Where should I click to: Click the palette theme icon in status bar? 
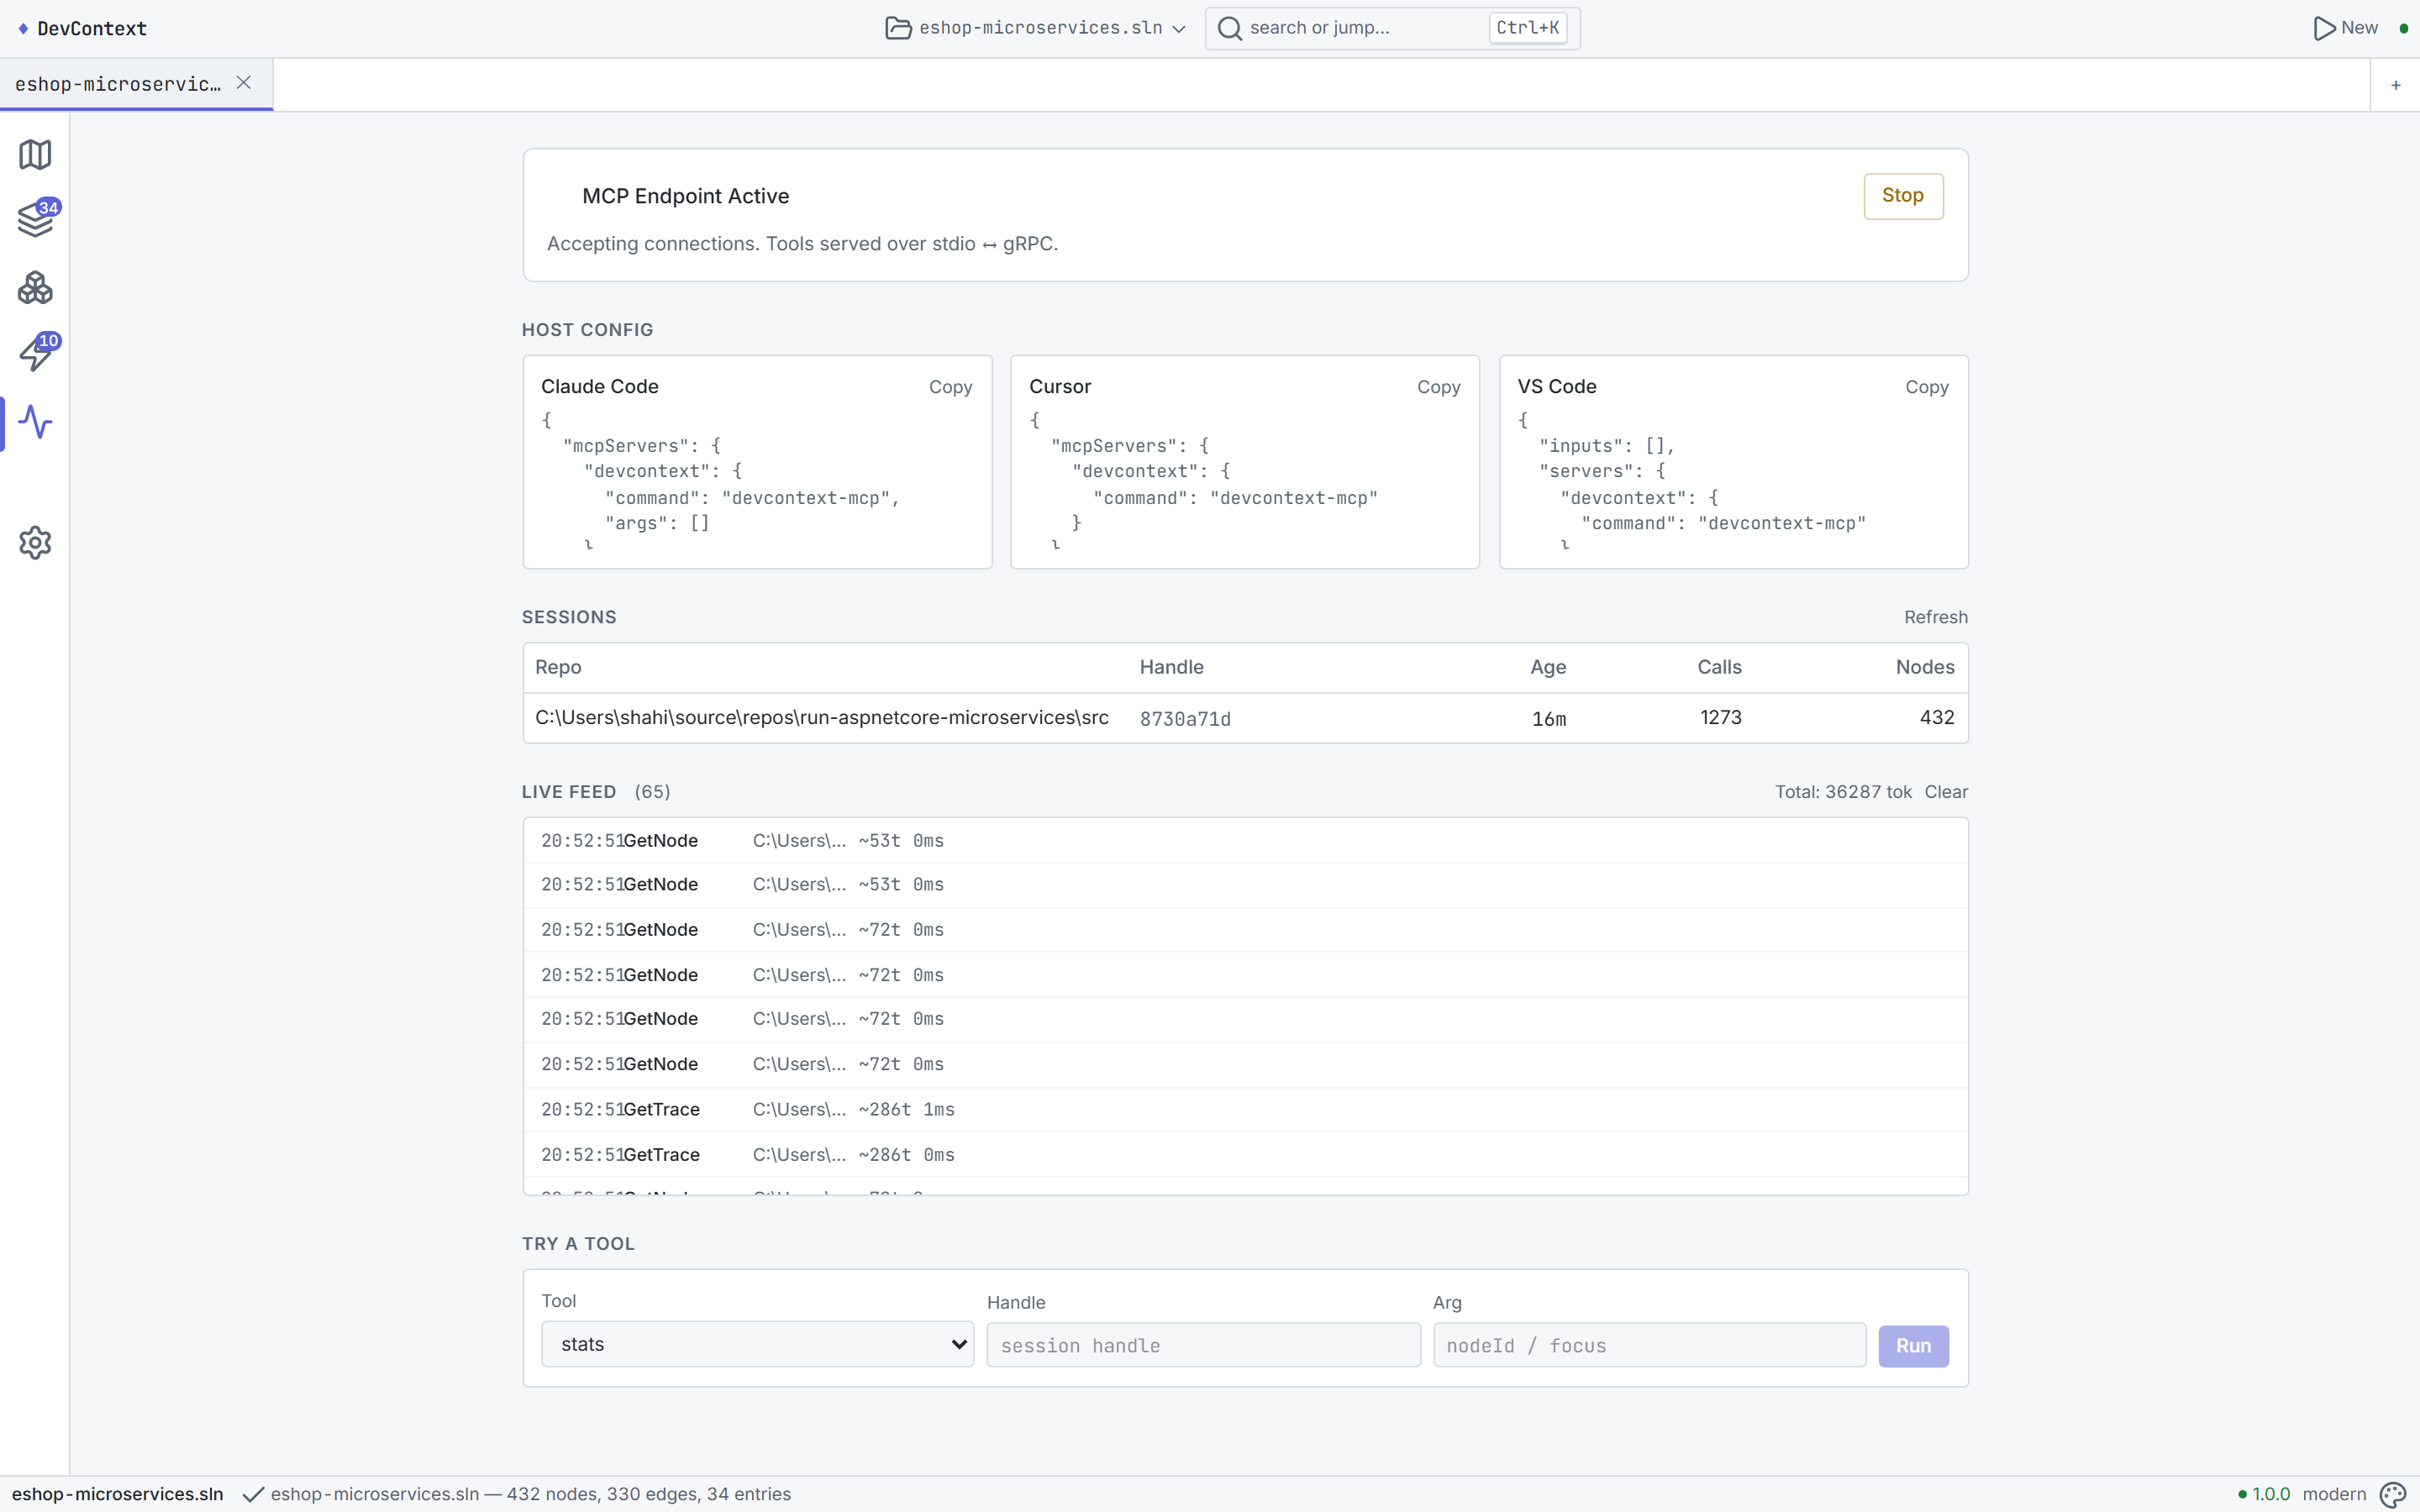[2392, 1494]
